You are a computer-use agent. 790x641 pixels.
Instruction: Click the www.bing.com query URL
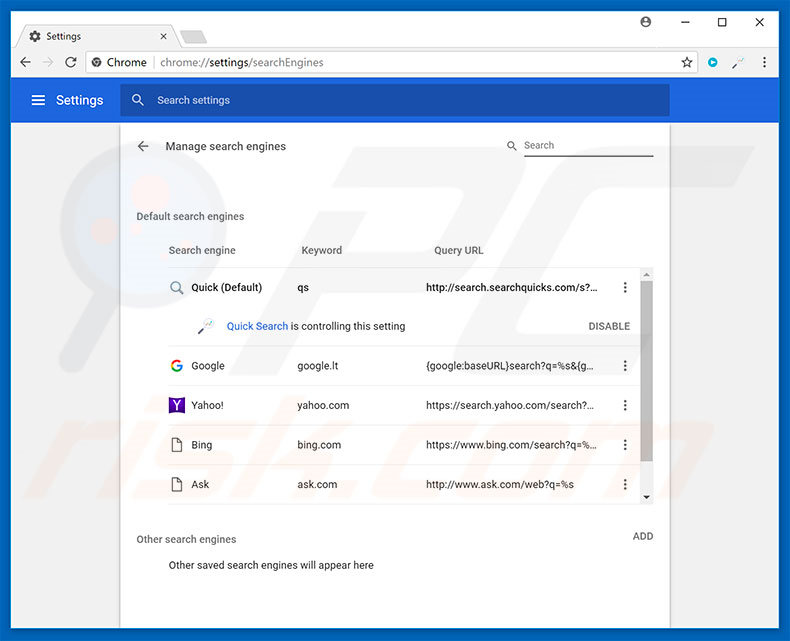click(x=511, y=445)
